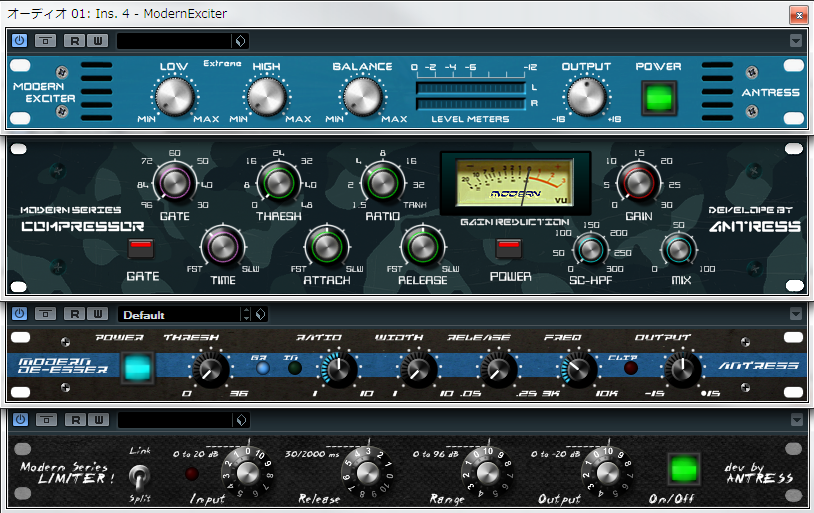814x513 pixels.
Task: Click the blue GR indicator on De-Esser
Action: pos(263,369)
